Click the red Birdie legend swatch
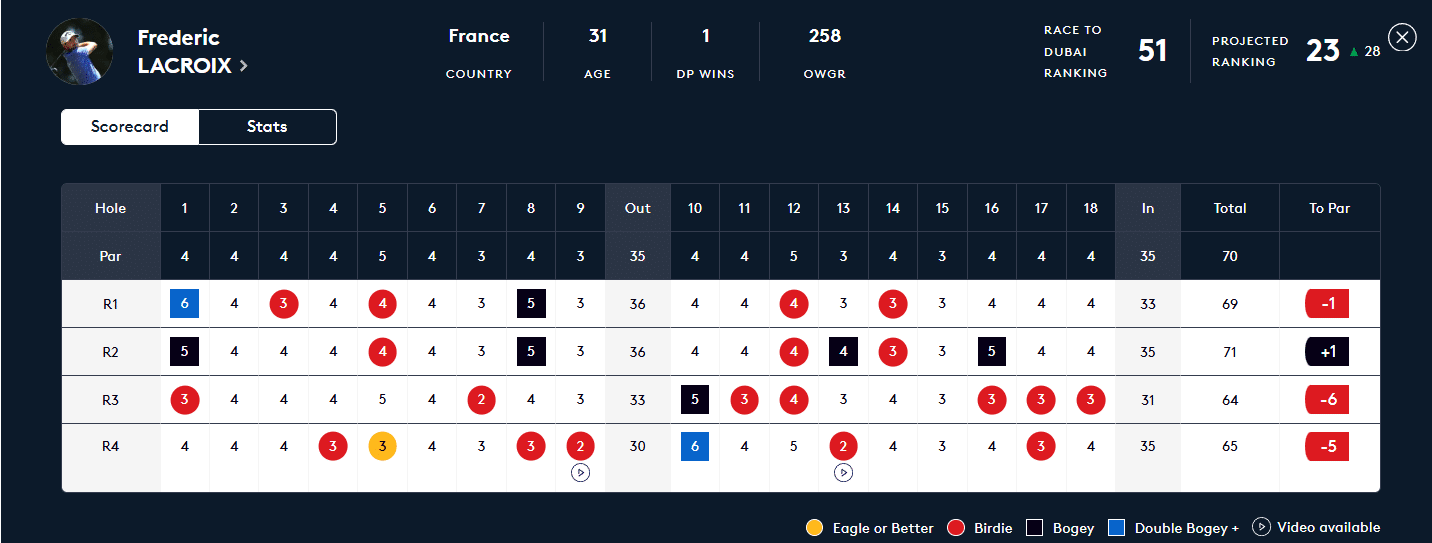 956,528
